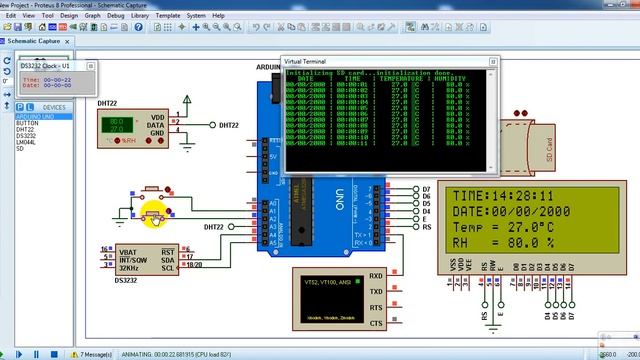
Task: Open the Help menu
Action: [x=218, y=16]
